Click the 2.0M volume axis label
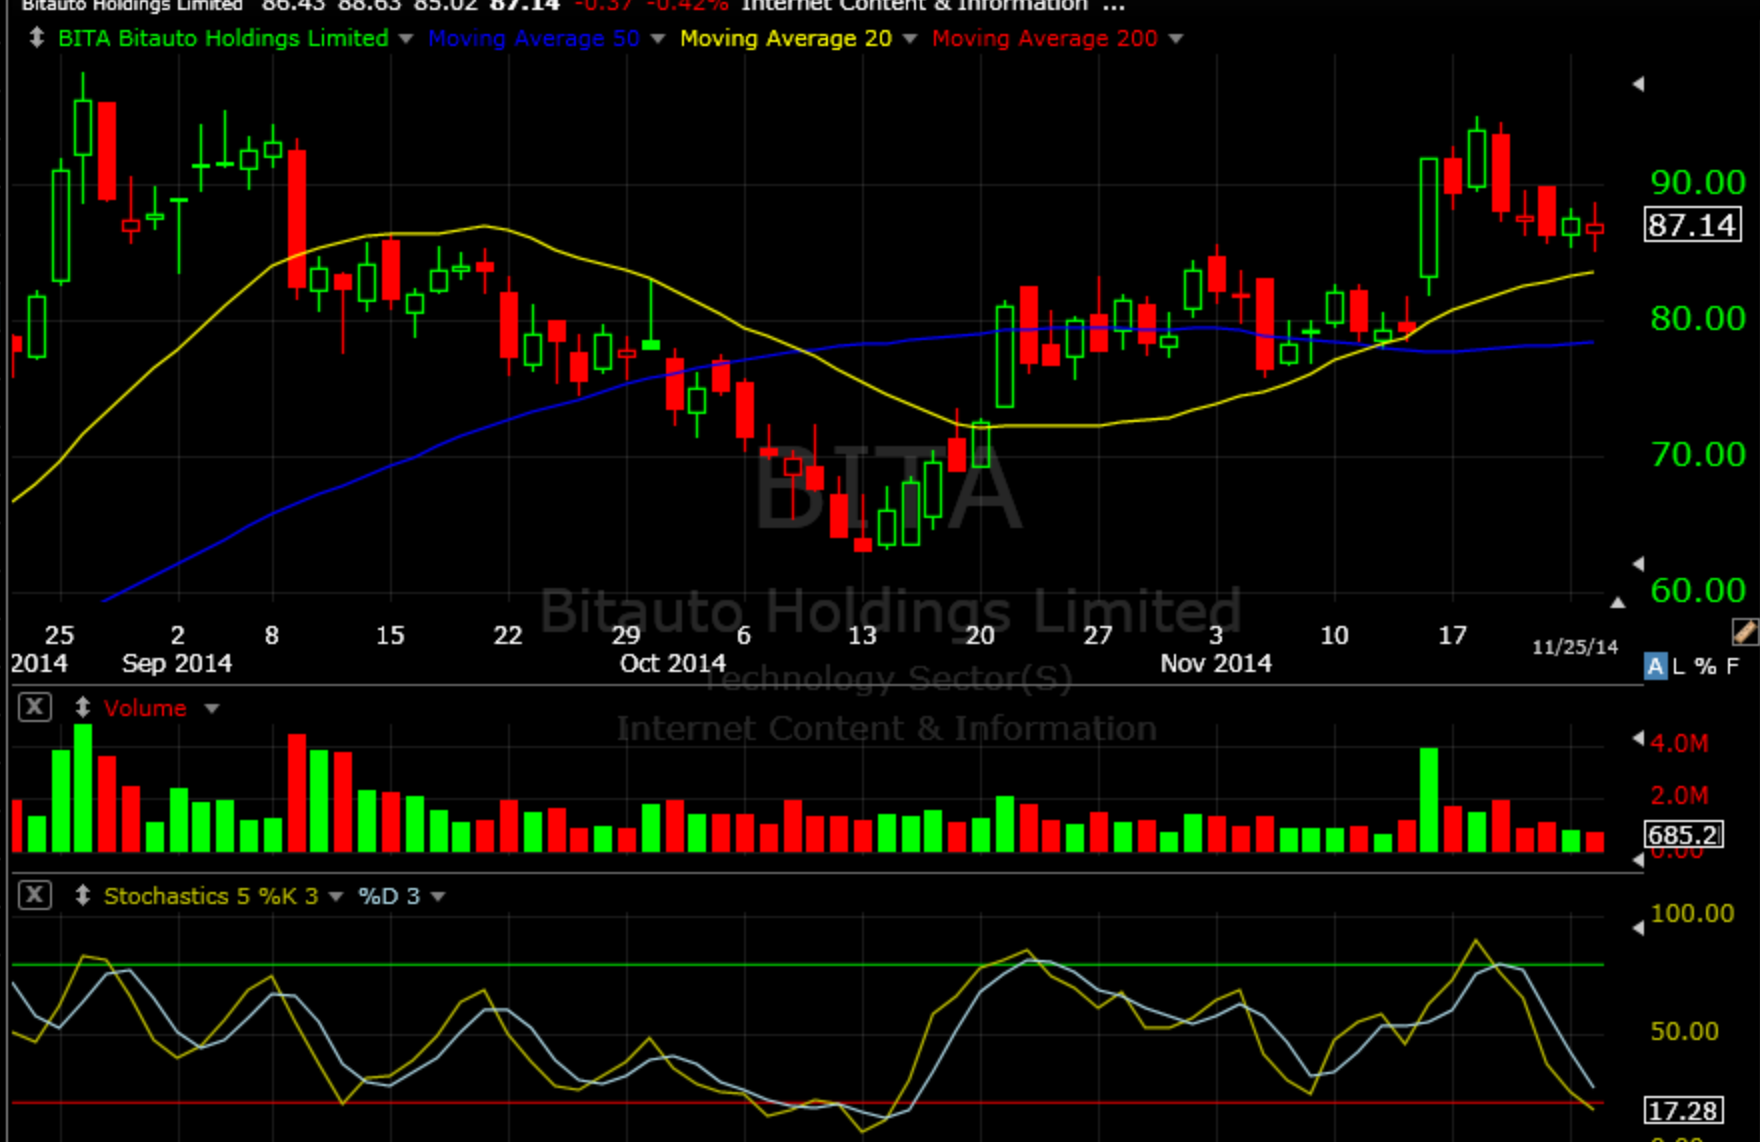The width and height of the screenshot is (1760, 1142). pyautogui.click(x=1679, y=795)
